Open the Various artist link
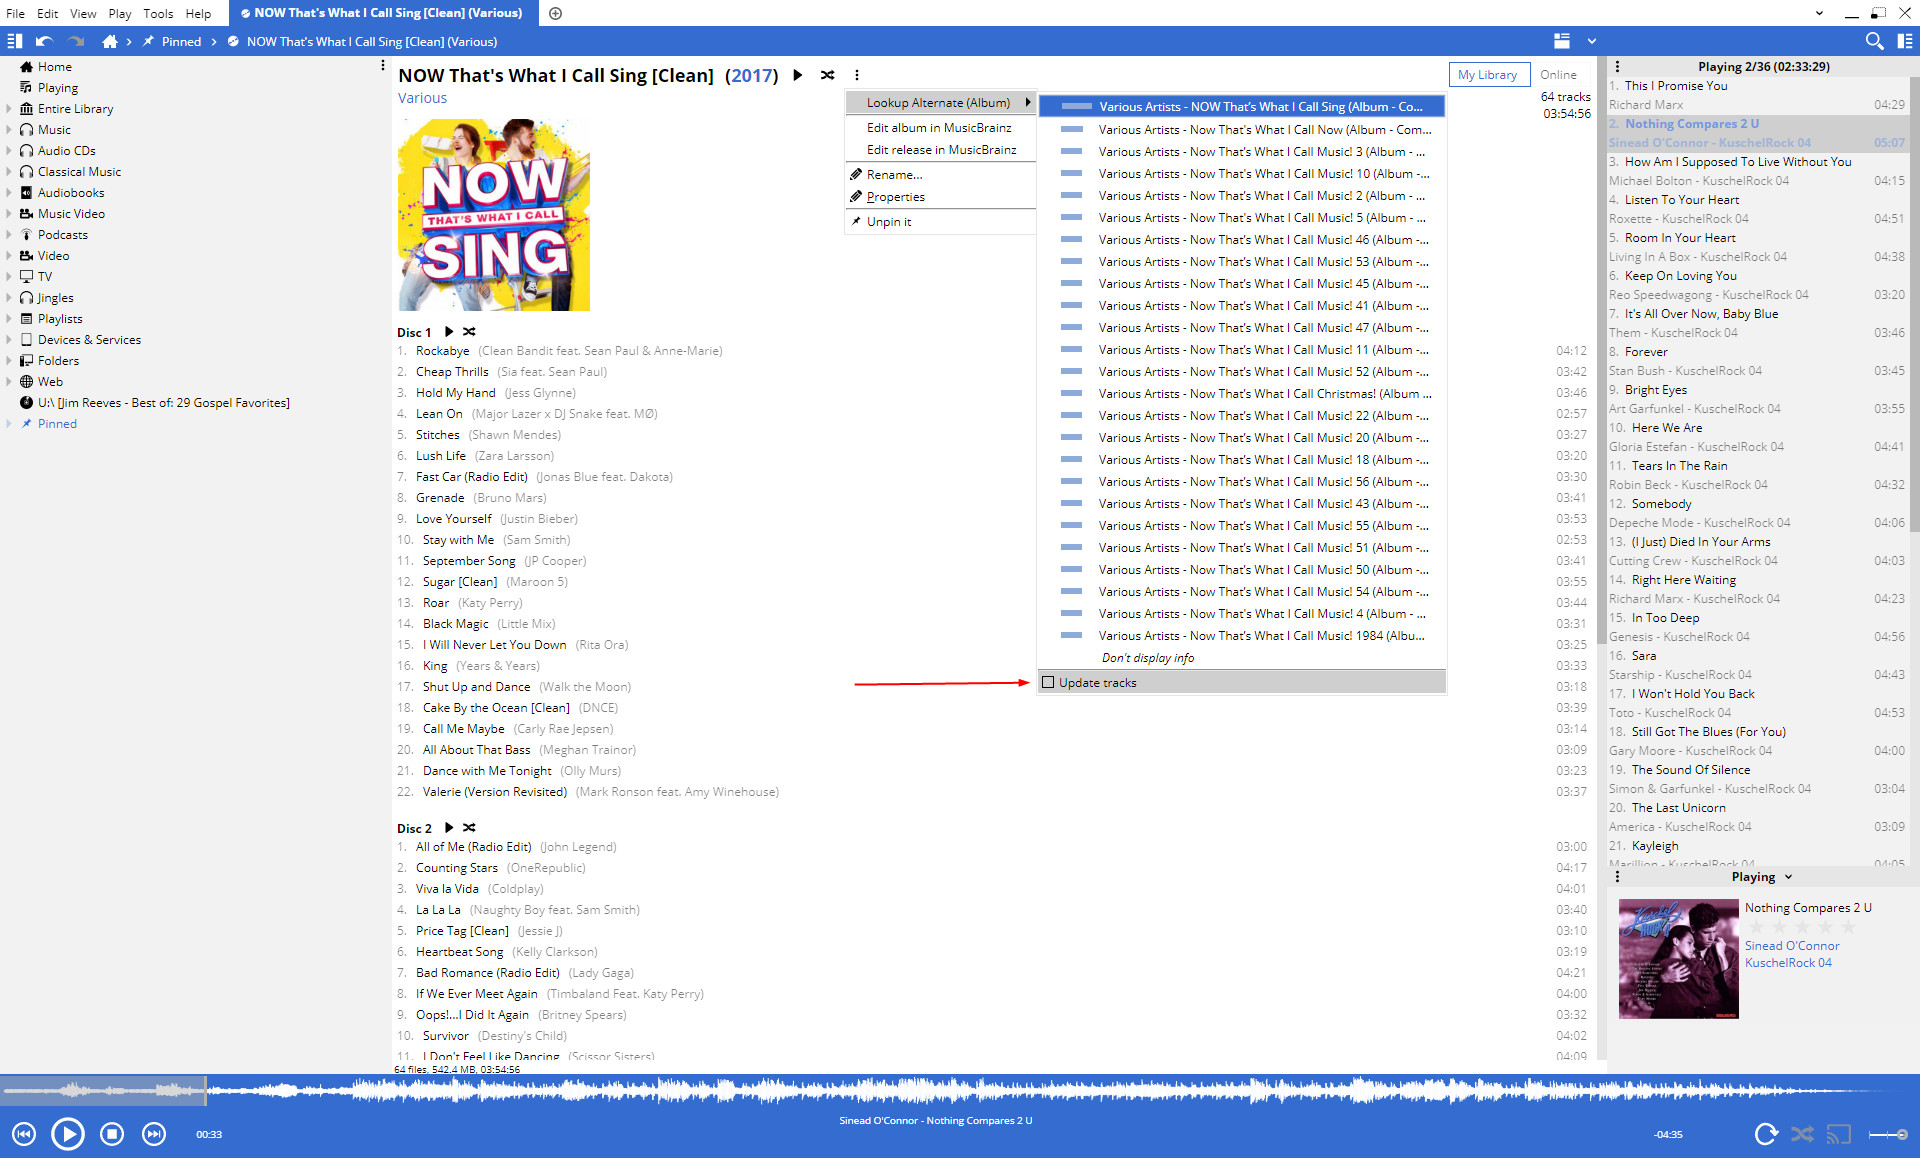 point(422,98)
